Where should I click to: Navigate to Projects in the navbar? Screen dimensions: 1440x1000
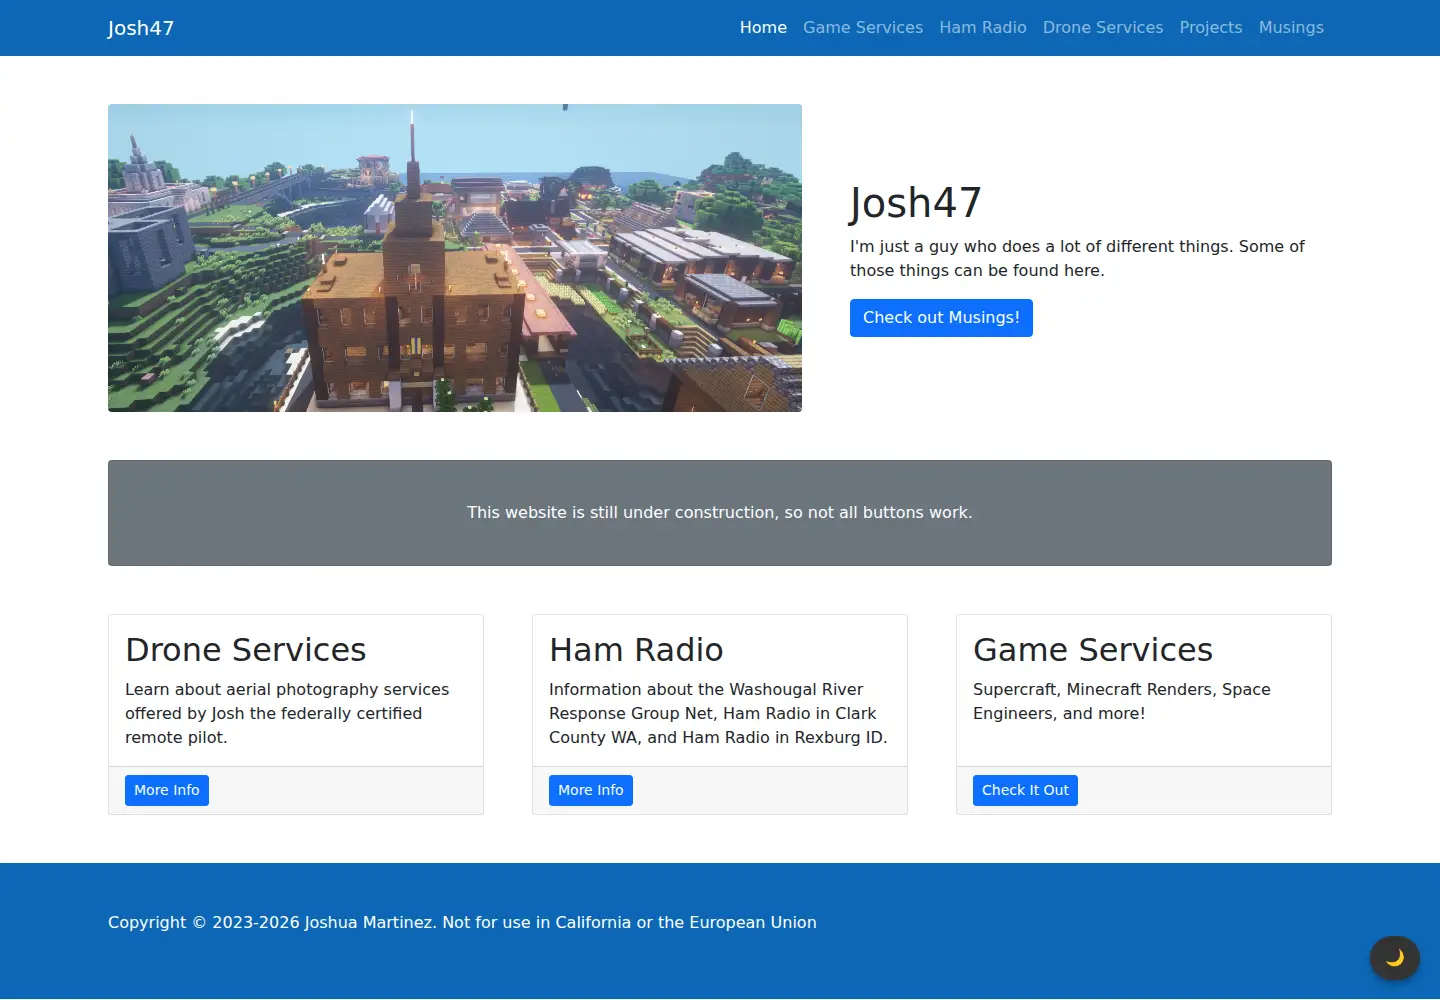[1211, 28]
